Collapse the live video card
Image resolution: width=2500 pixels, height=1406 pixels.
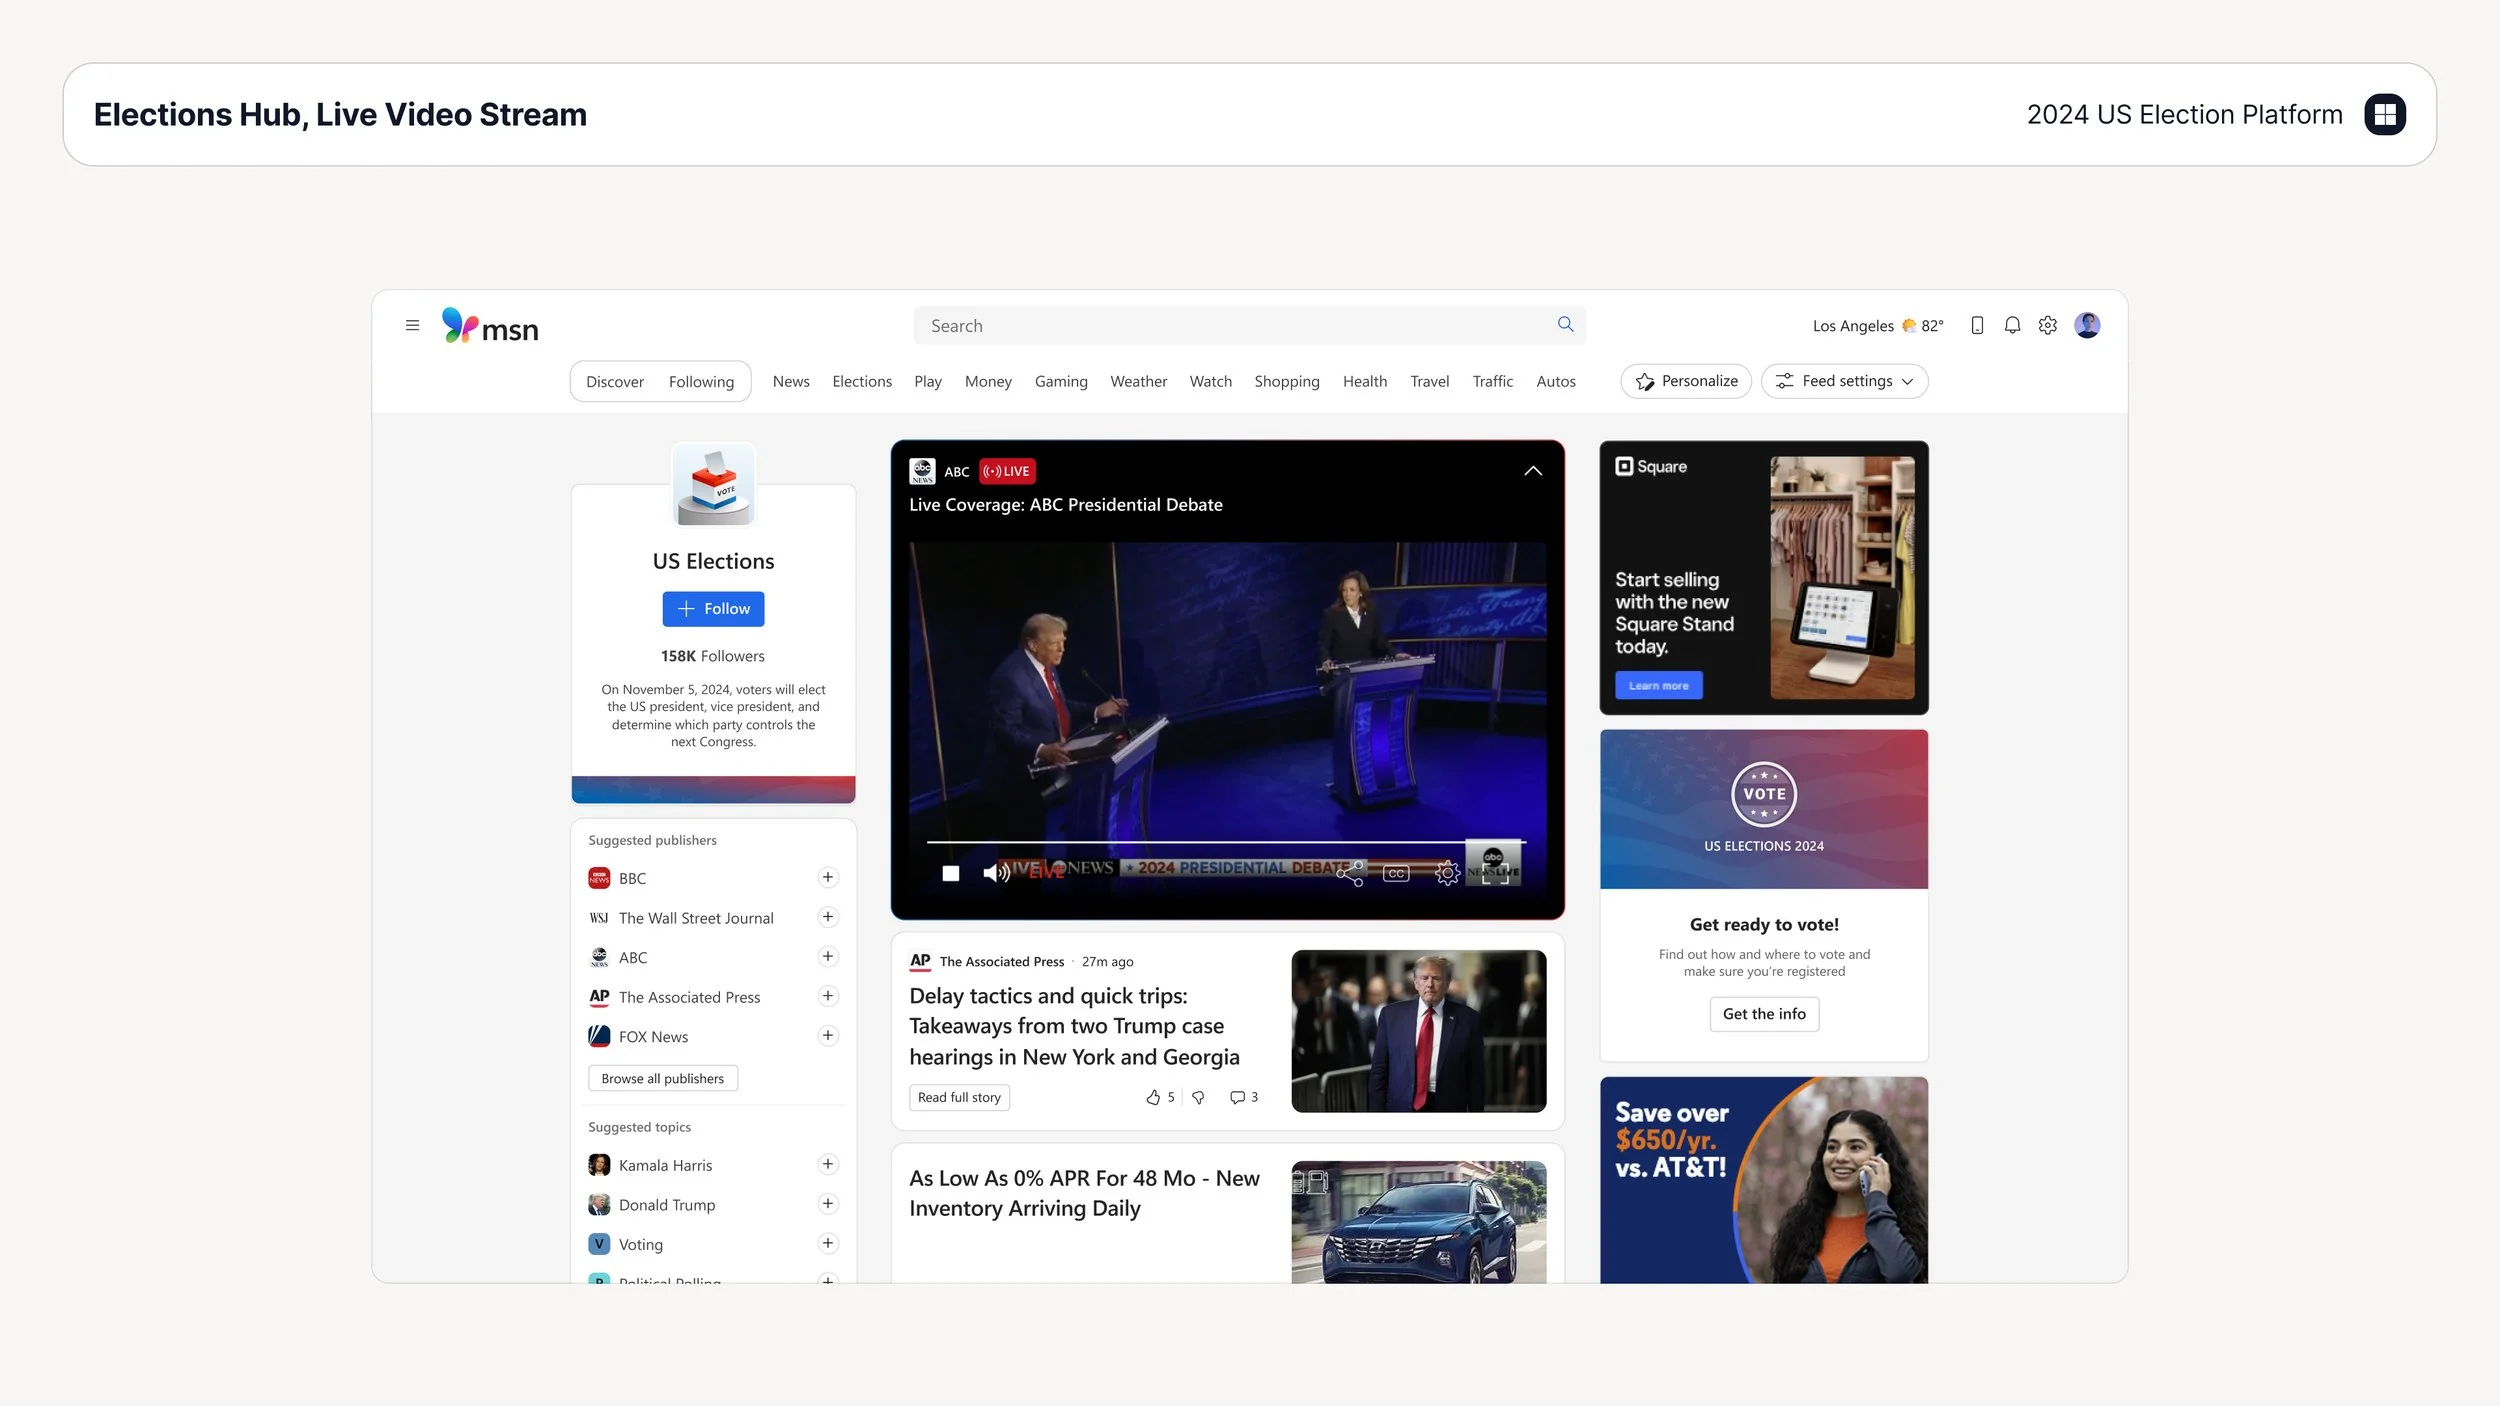[x=1532, y=471]
